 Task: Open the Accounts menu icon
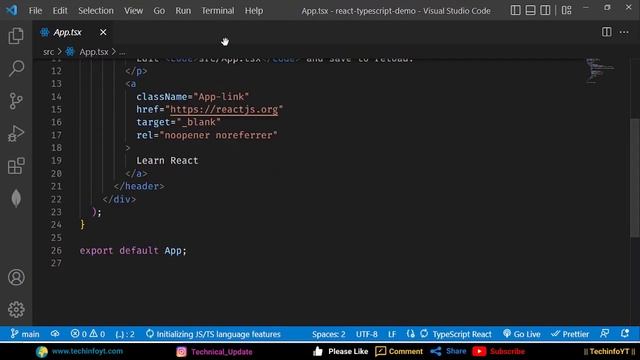click(16, 277)
